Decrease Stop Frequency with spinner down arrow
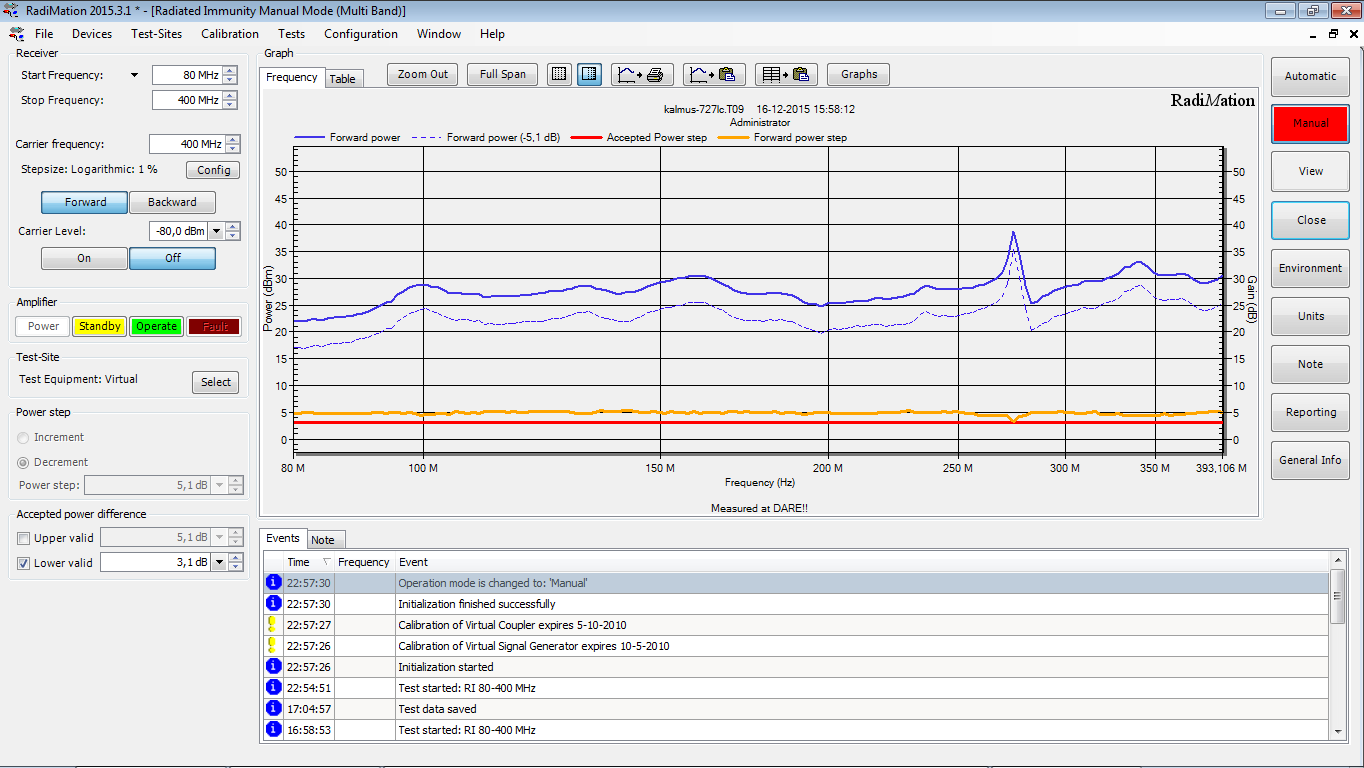This screenshot has width=1364, height=768. [x=231, y=104]
